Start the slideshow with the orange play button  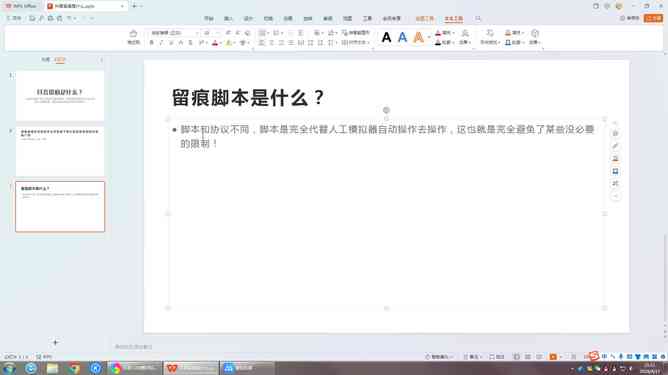[x=553, y=357]
